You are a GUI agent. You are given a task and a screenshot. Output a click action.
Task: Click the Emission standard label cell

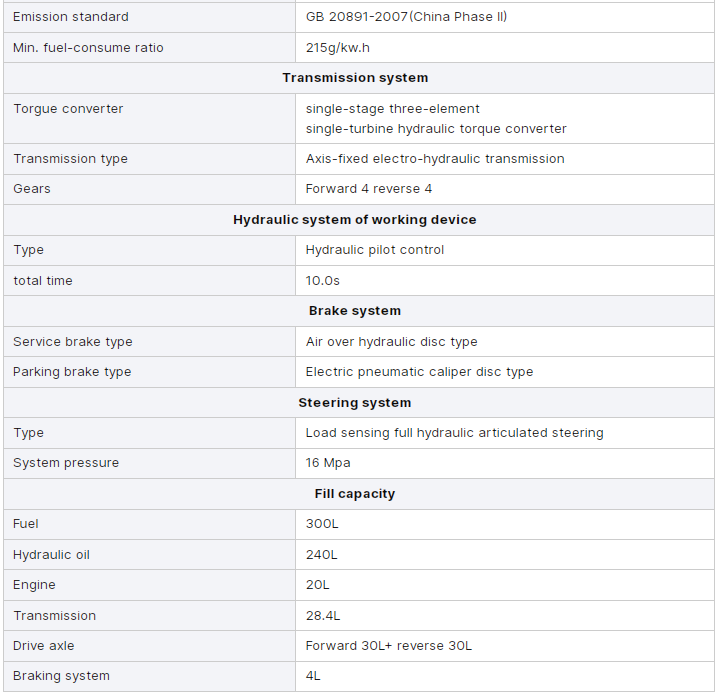(x=71, y=17)
